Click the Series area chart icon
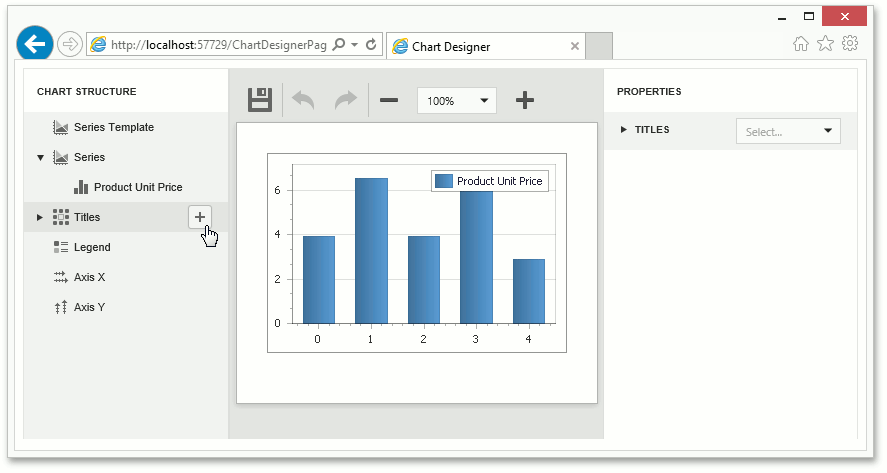Viewport: 887px width, 473px height. click(61, 157)
